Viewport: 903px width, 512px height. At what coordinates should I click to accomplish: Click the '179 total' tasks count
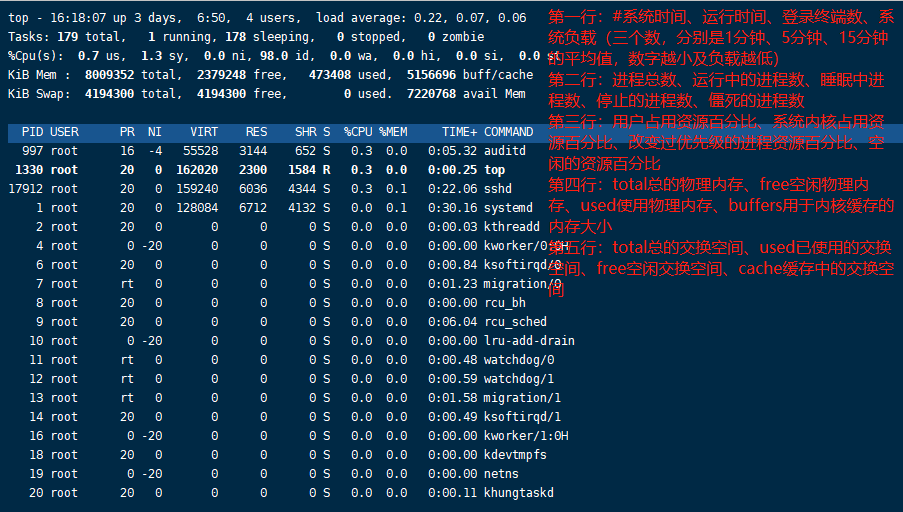click(x=89, y=37)
